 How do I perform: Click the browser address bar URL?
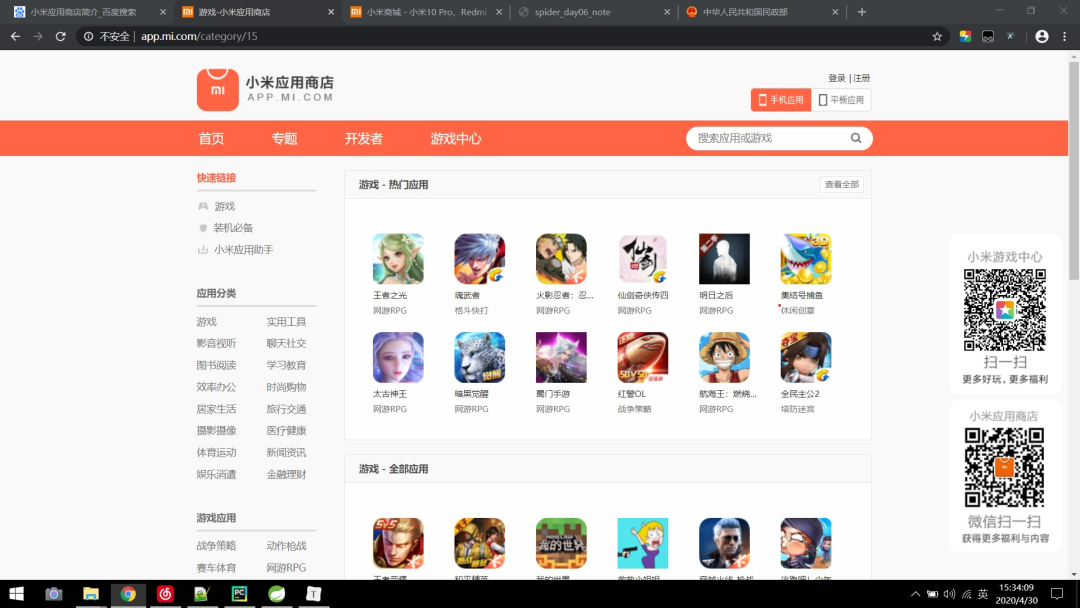pos(199,36)
